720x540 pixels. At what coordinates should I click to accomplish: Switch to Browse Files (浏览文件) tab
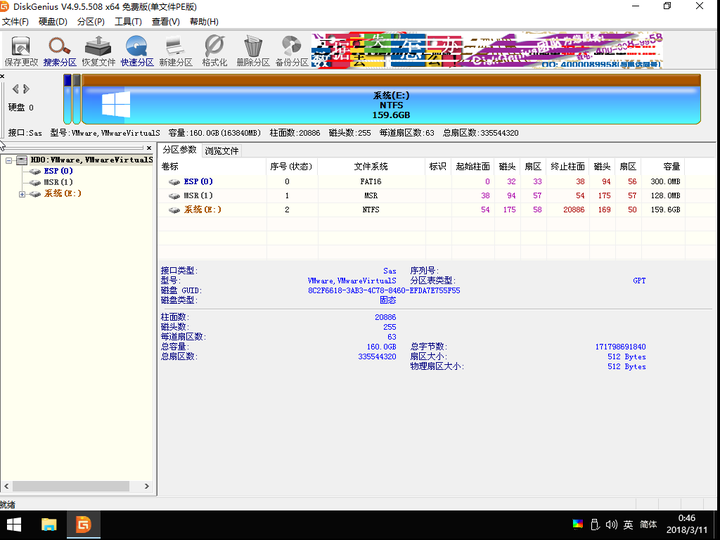tap(222, 151)
